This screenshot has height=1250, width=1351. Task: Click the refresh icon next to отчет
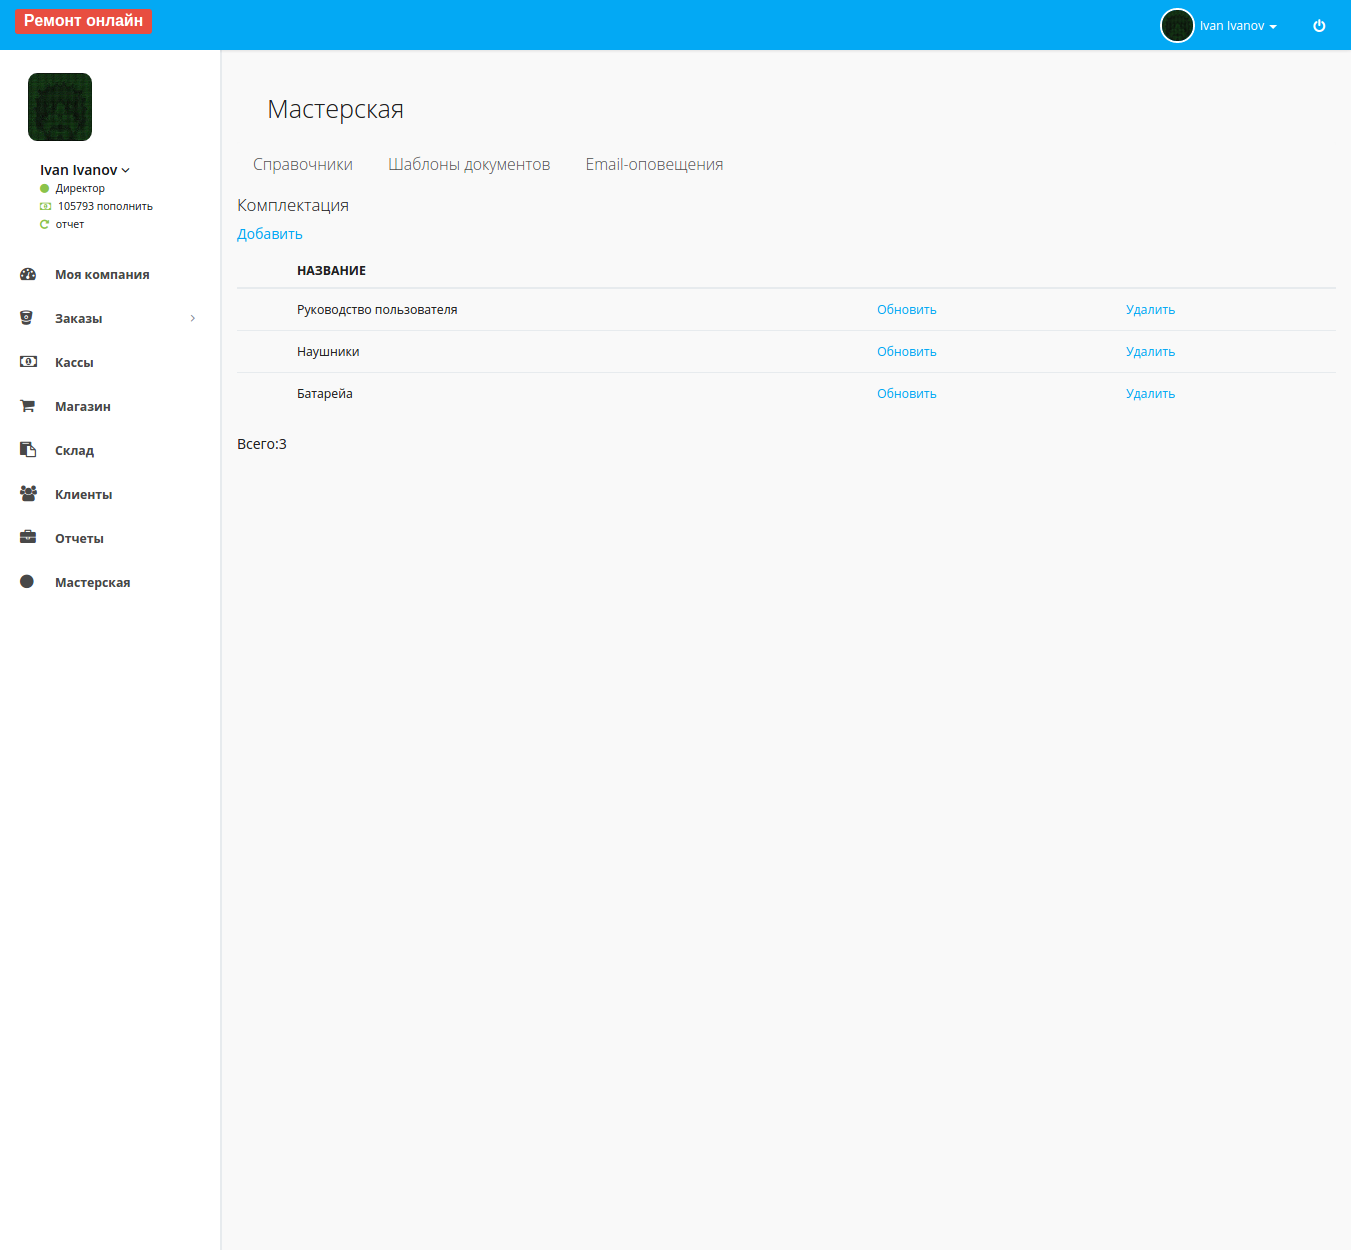[44, 224]
